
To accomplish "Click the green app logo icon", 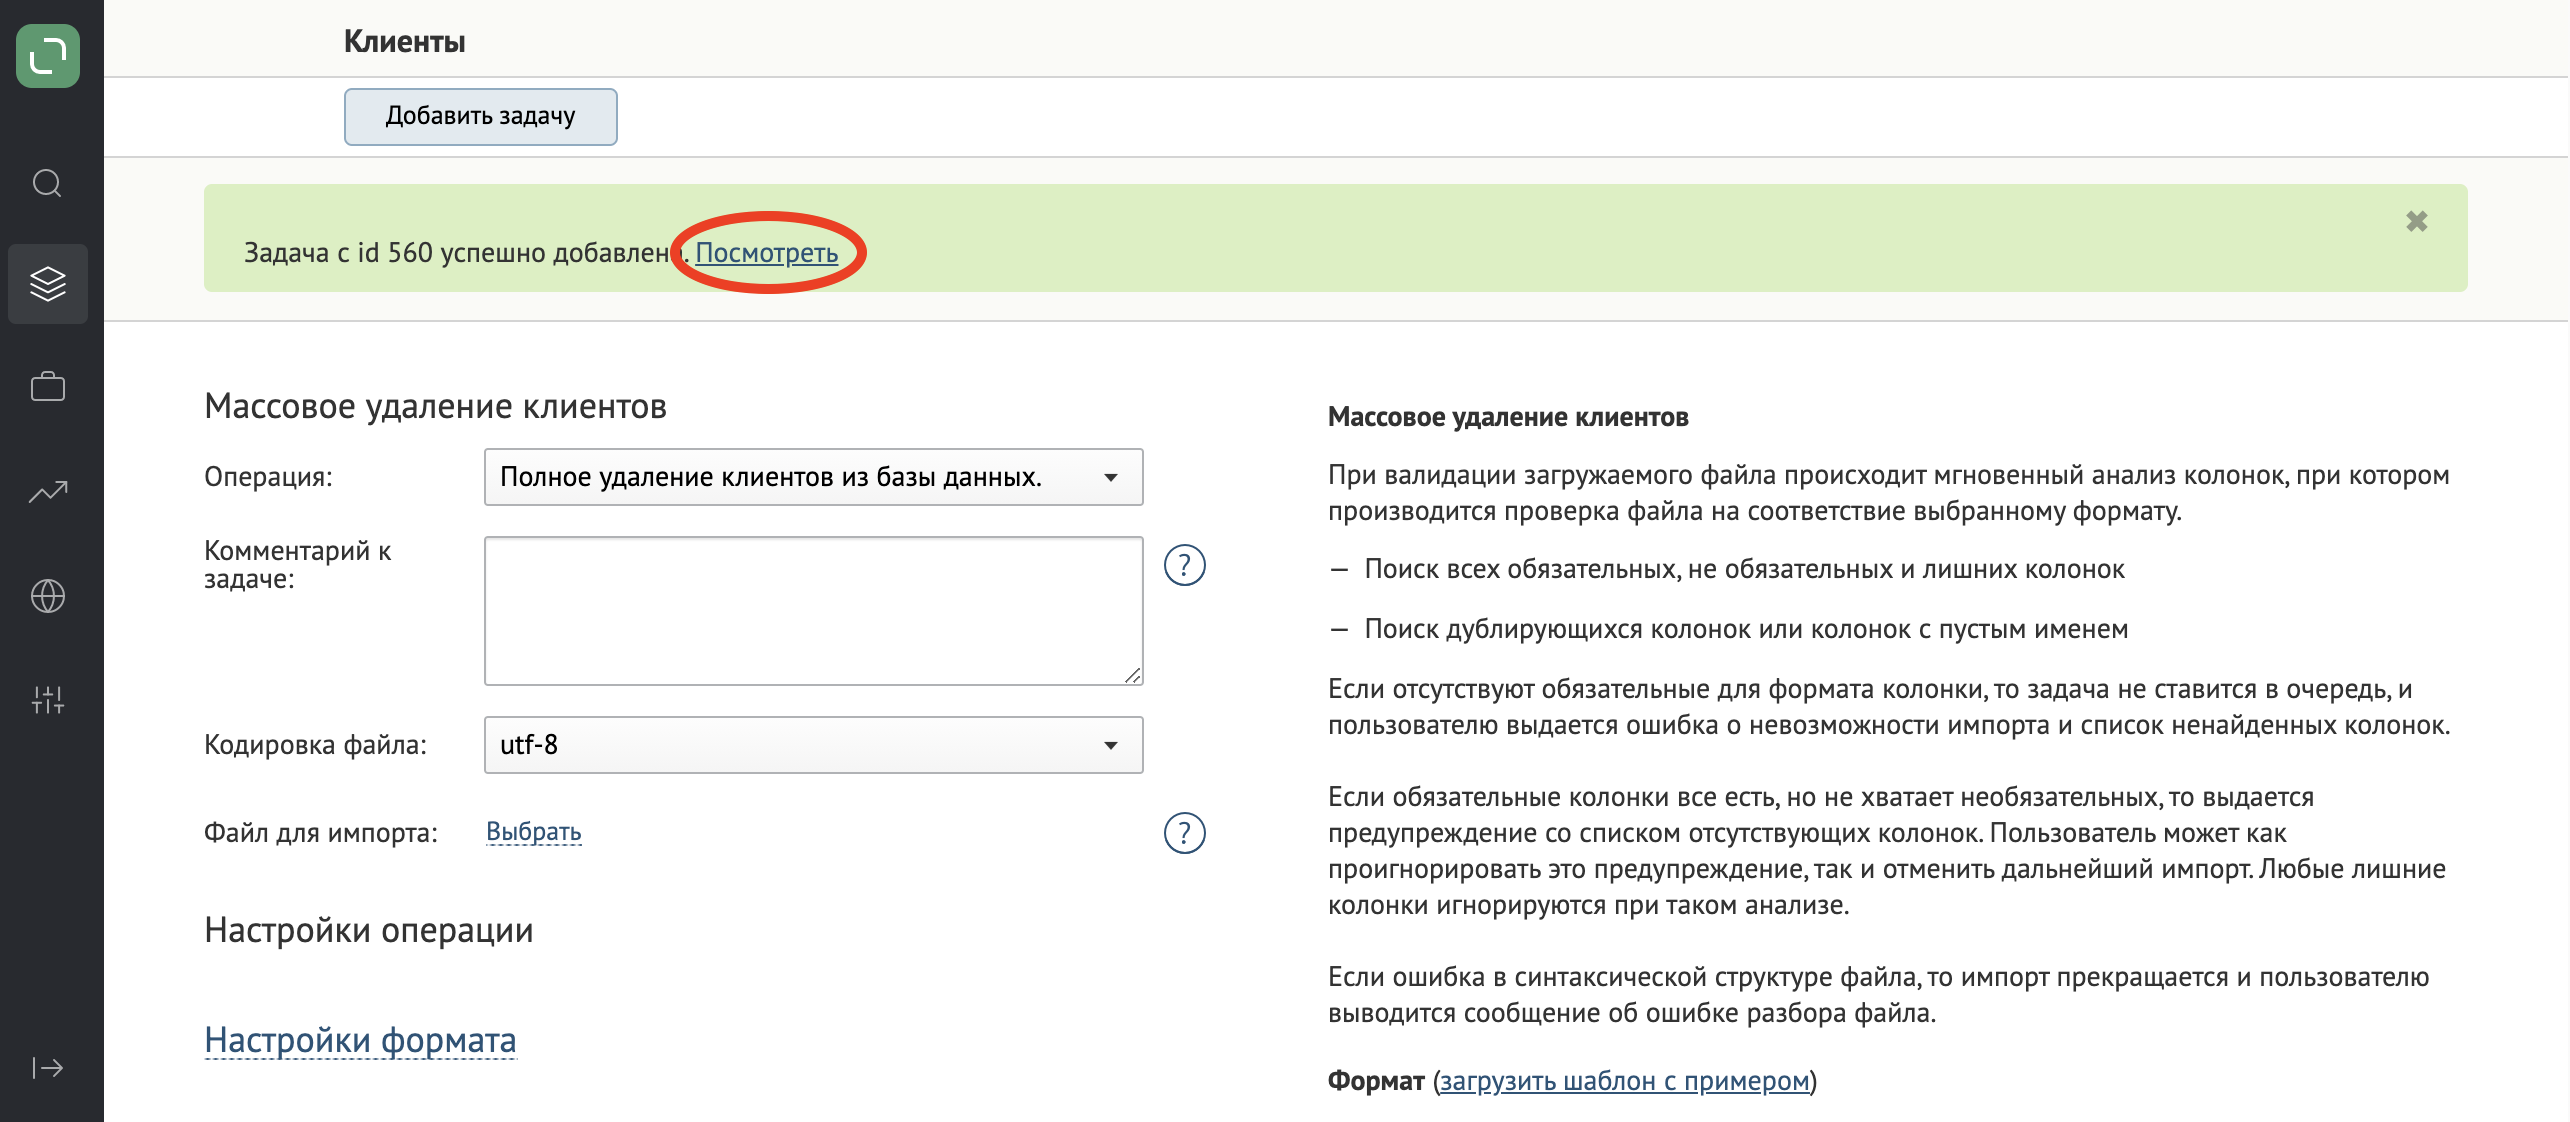I will point(48,56).
